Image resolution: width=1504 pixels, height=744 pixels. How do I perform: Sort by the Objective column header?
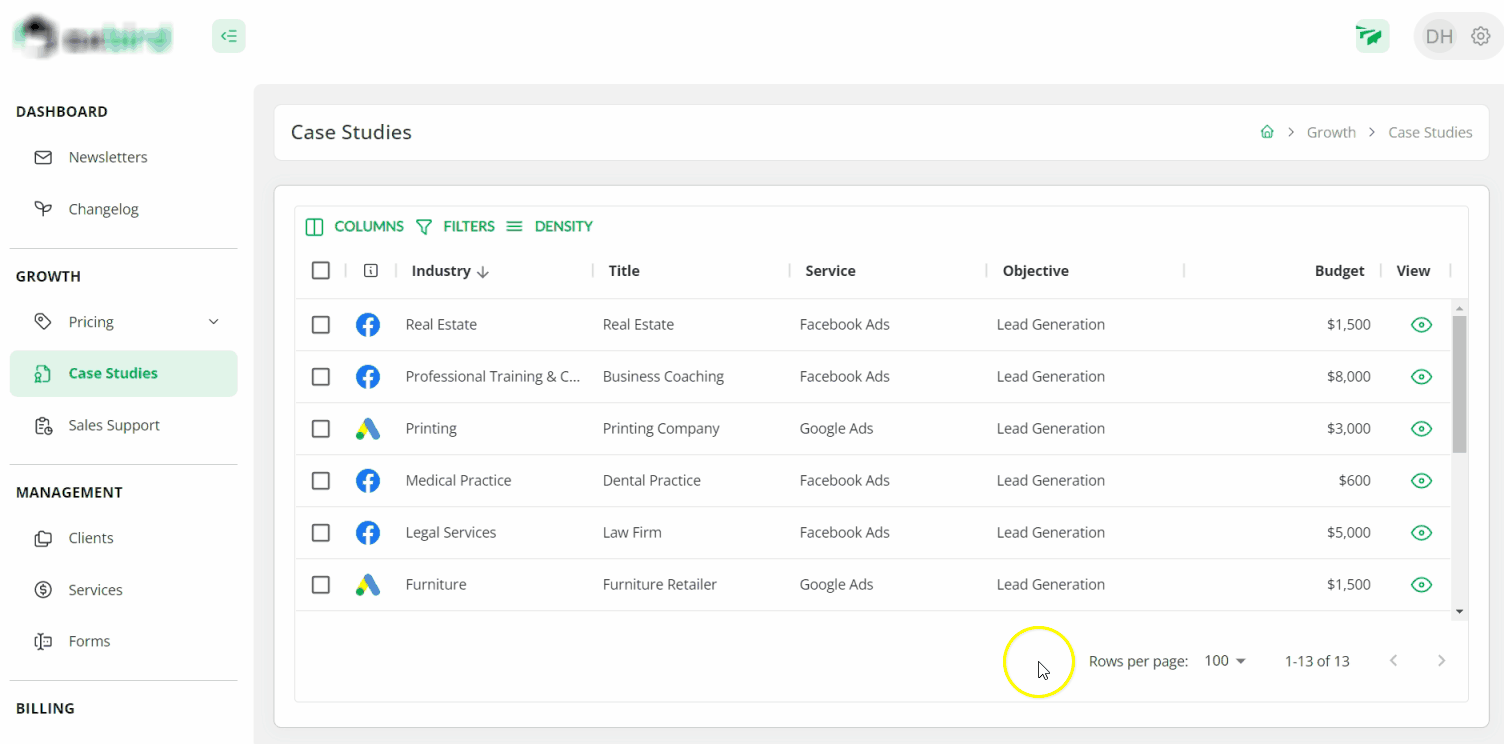click(1035, 271)
